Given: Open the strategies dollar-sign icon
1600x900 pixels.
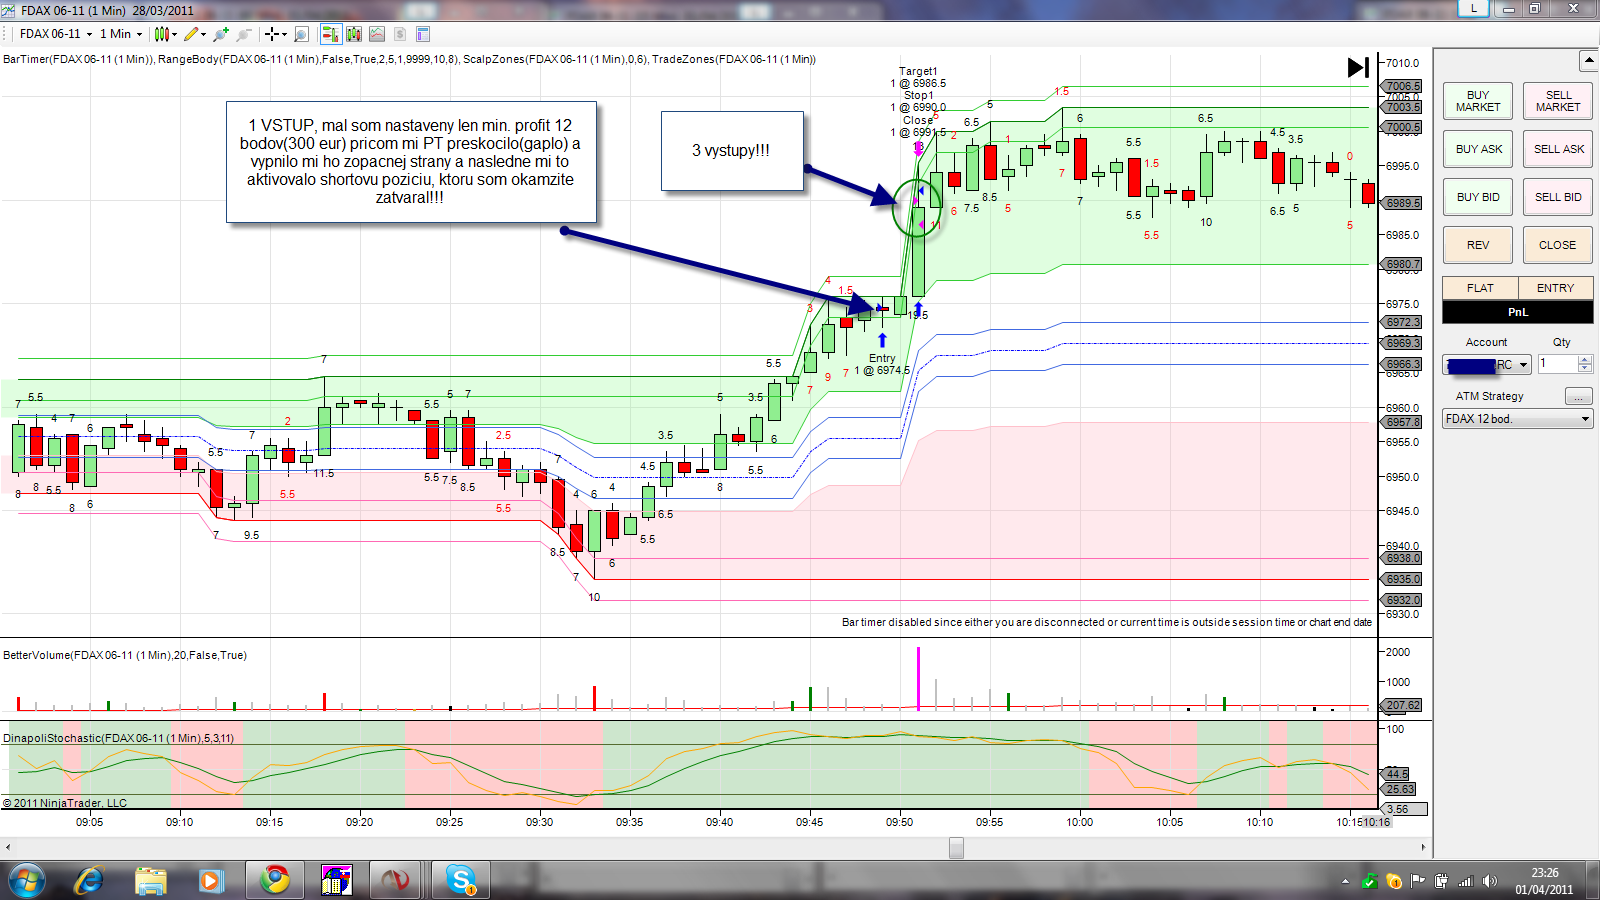Looking at the screenshot, I should point(400,34).
